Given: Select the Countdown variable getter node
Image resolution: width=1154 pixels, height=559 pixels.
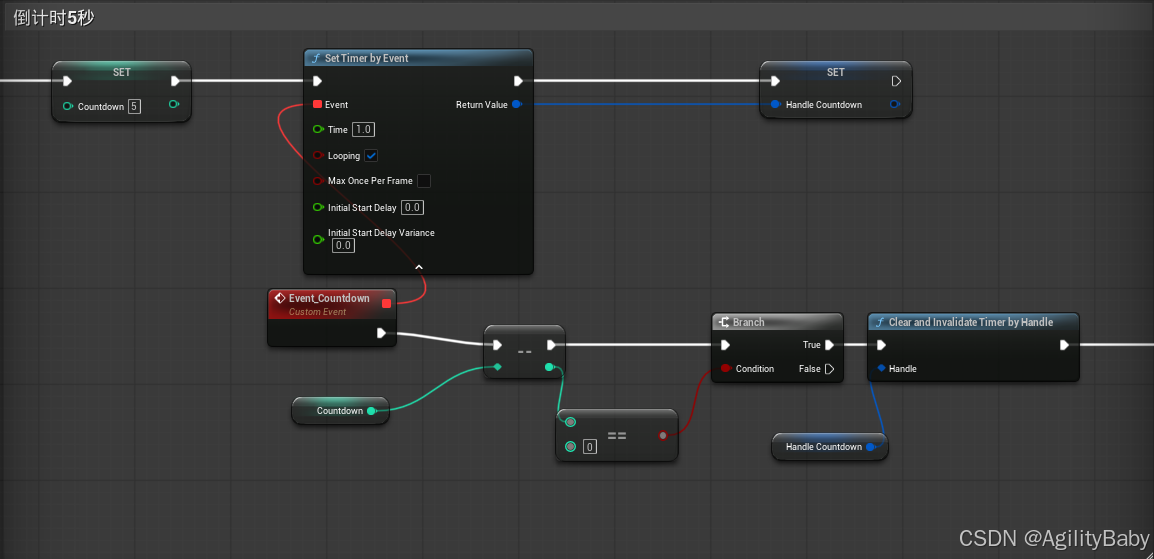Looking at the screenshot, I should pos(340,410).
